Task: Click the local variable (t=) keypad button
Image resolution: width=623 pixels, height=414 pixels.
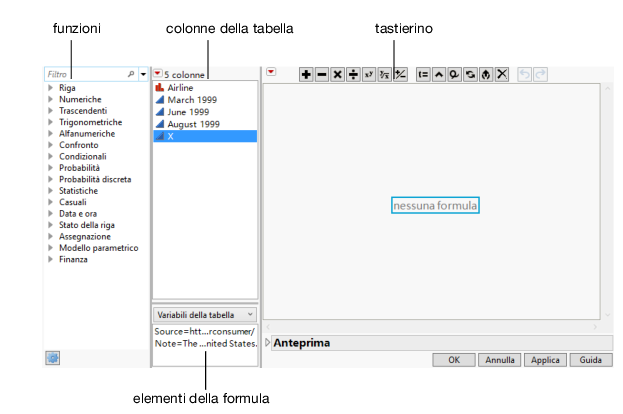Action: pyautogui.click(x=423, y=74)
